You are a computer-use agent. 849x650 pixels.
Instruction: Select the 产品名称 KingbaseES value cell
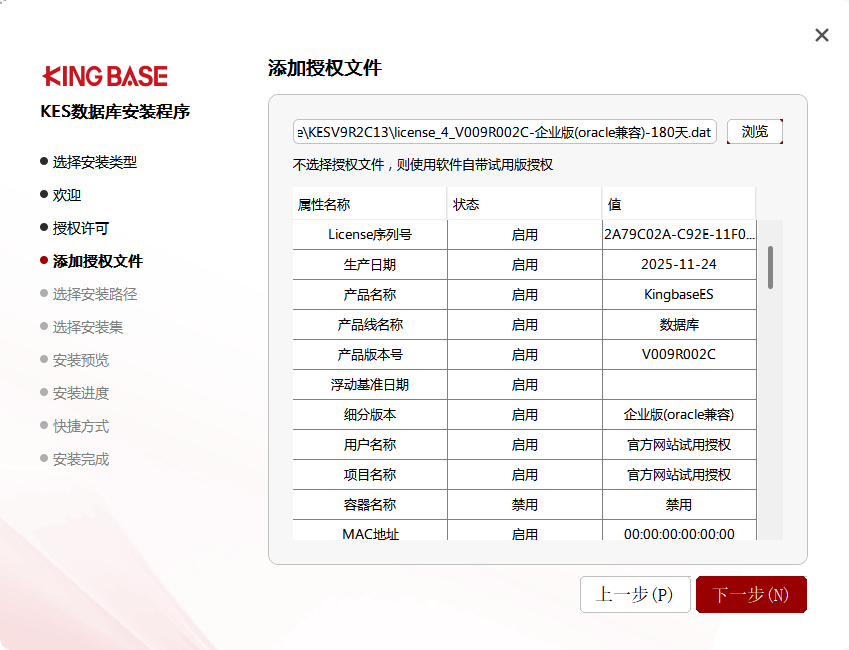[679, 295]
